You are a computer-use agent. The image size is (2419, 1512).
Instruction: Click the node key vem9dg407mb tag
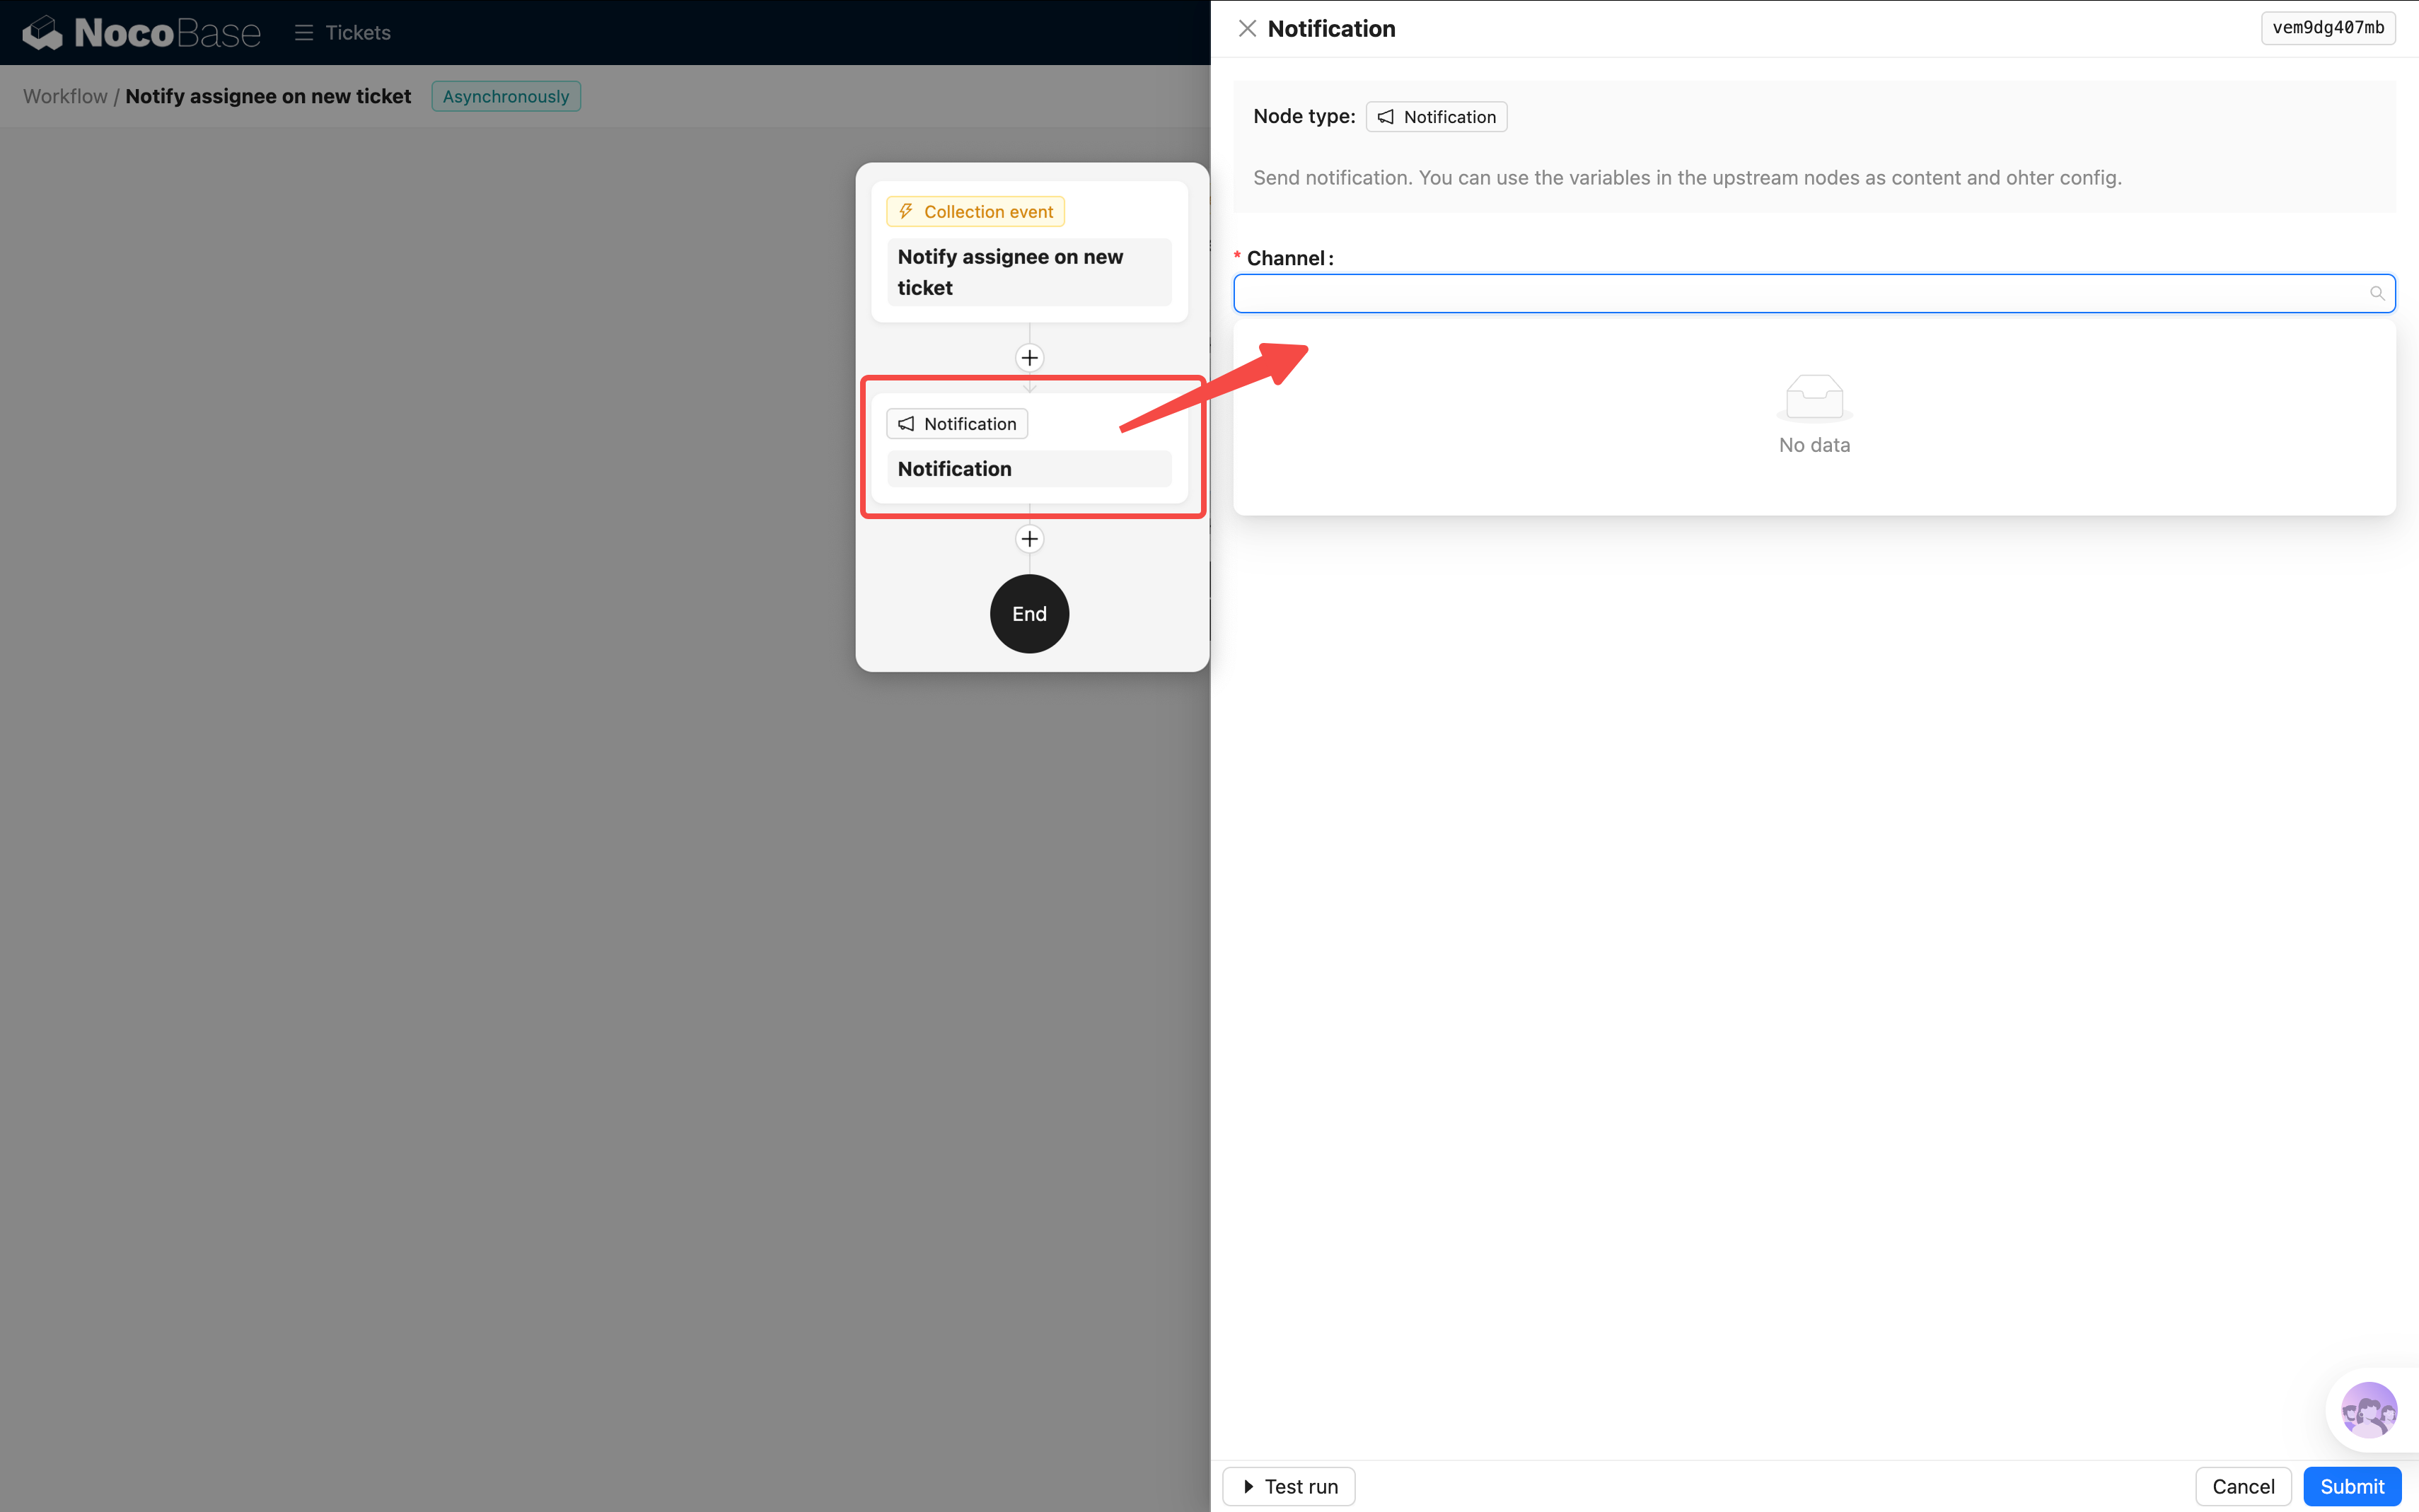pos(2327,28)
